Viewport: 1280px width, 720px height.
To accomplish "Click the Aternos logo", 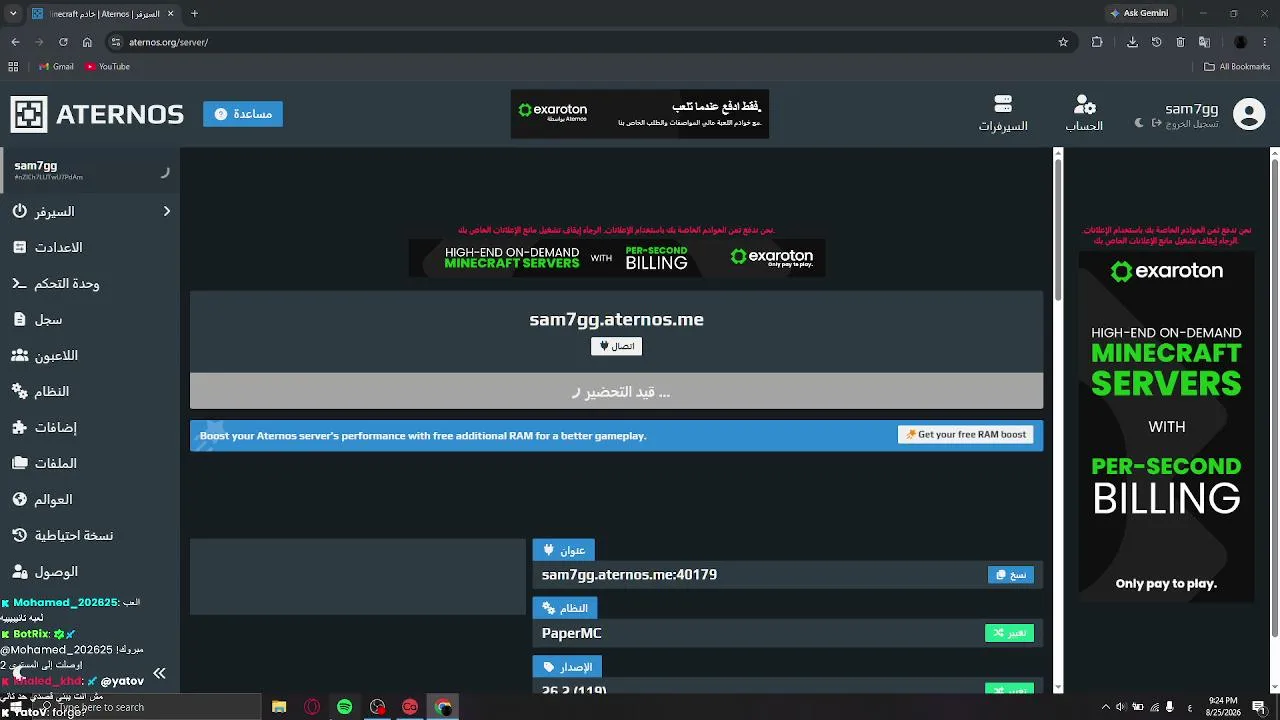I will (x=97, y=114).
